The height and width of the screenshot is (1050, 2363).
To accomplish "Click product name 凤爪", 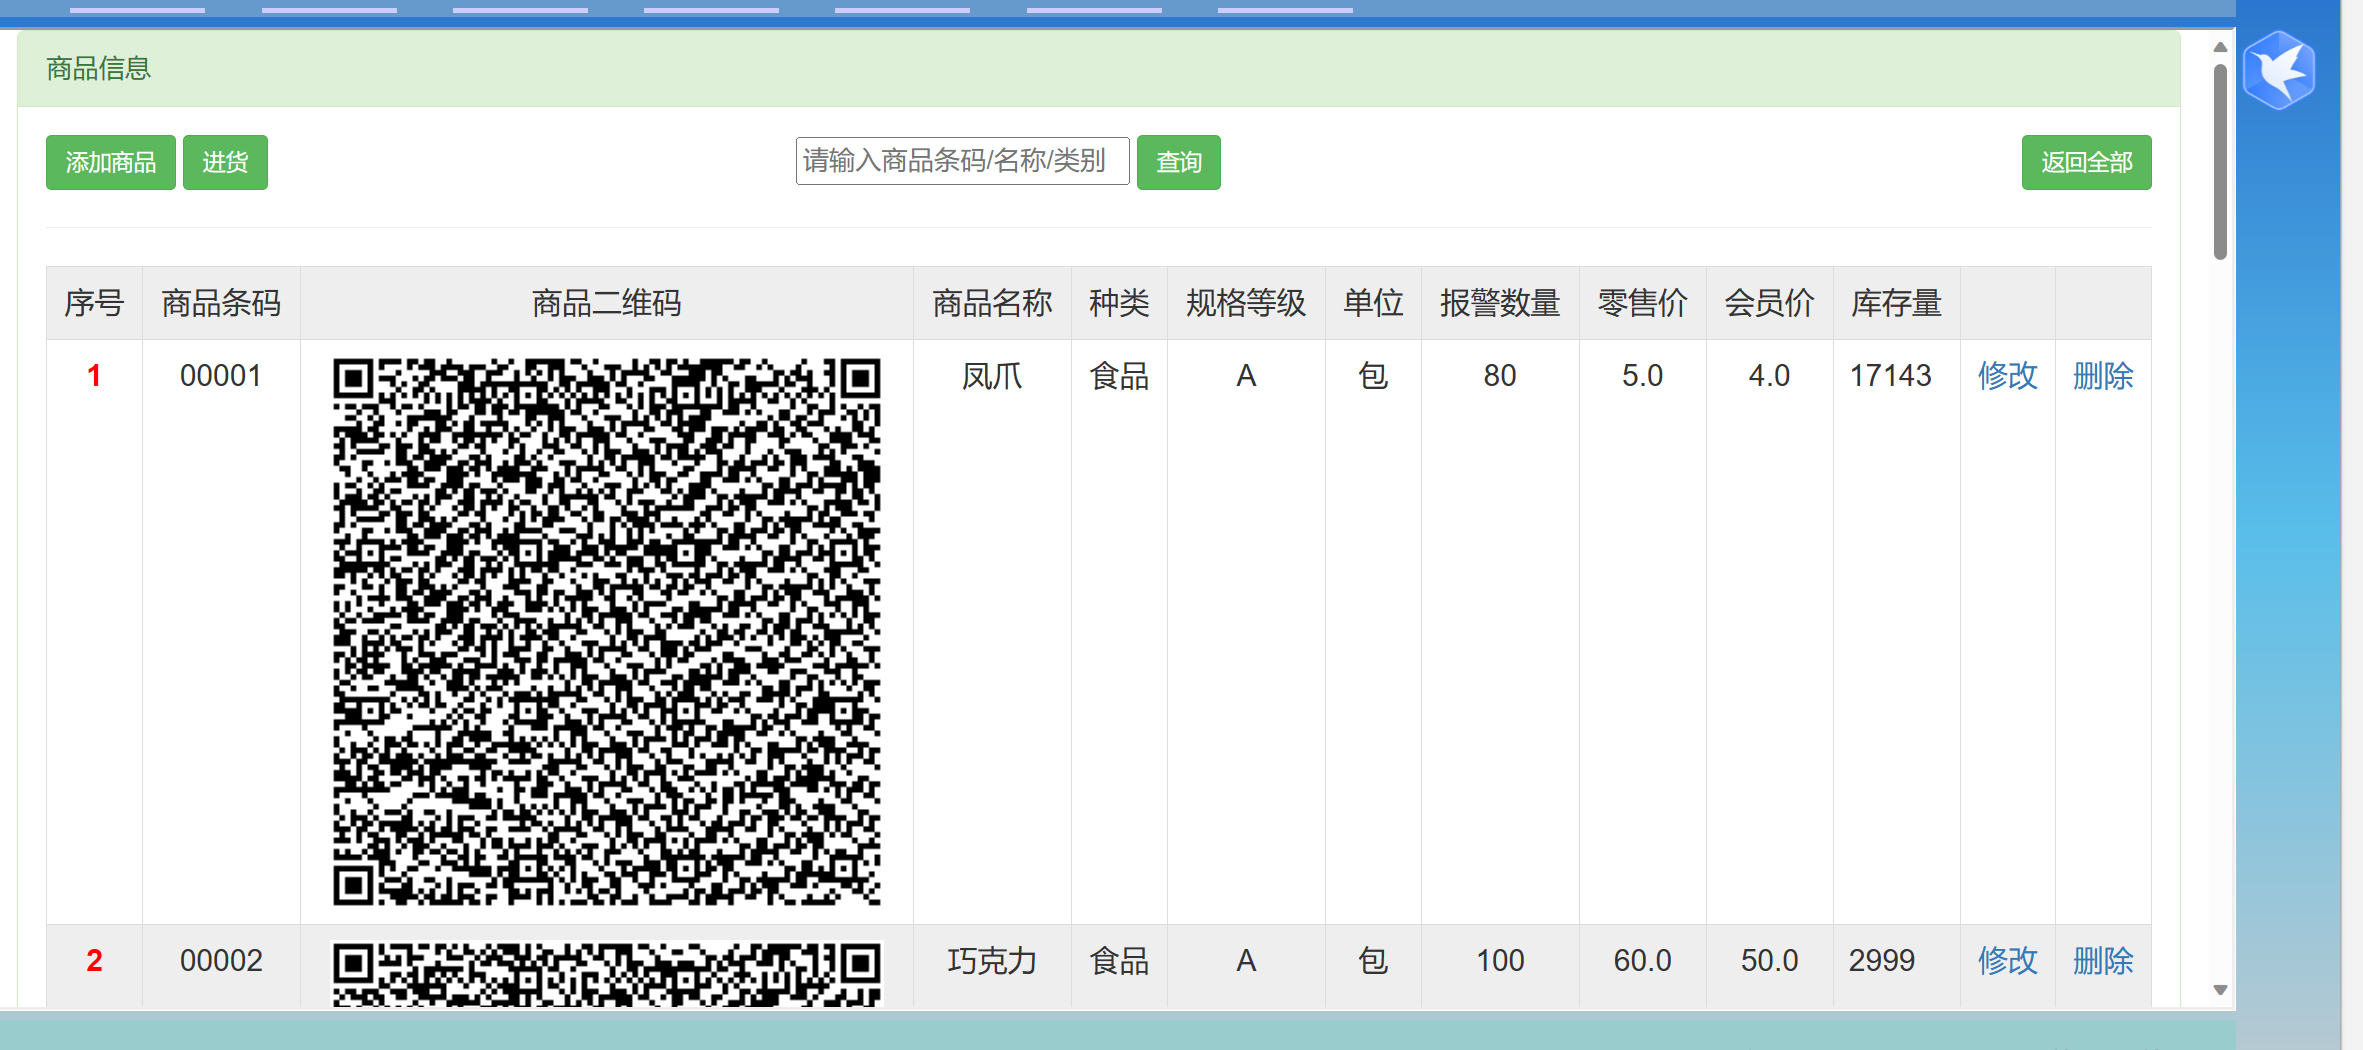I will point(992,376).
